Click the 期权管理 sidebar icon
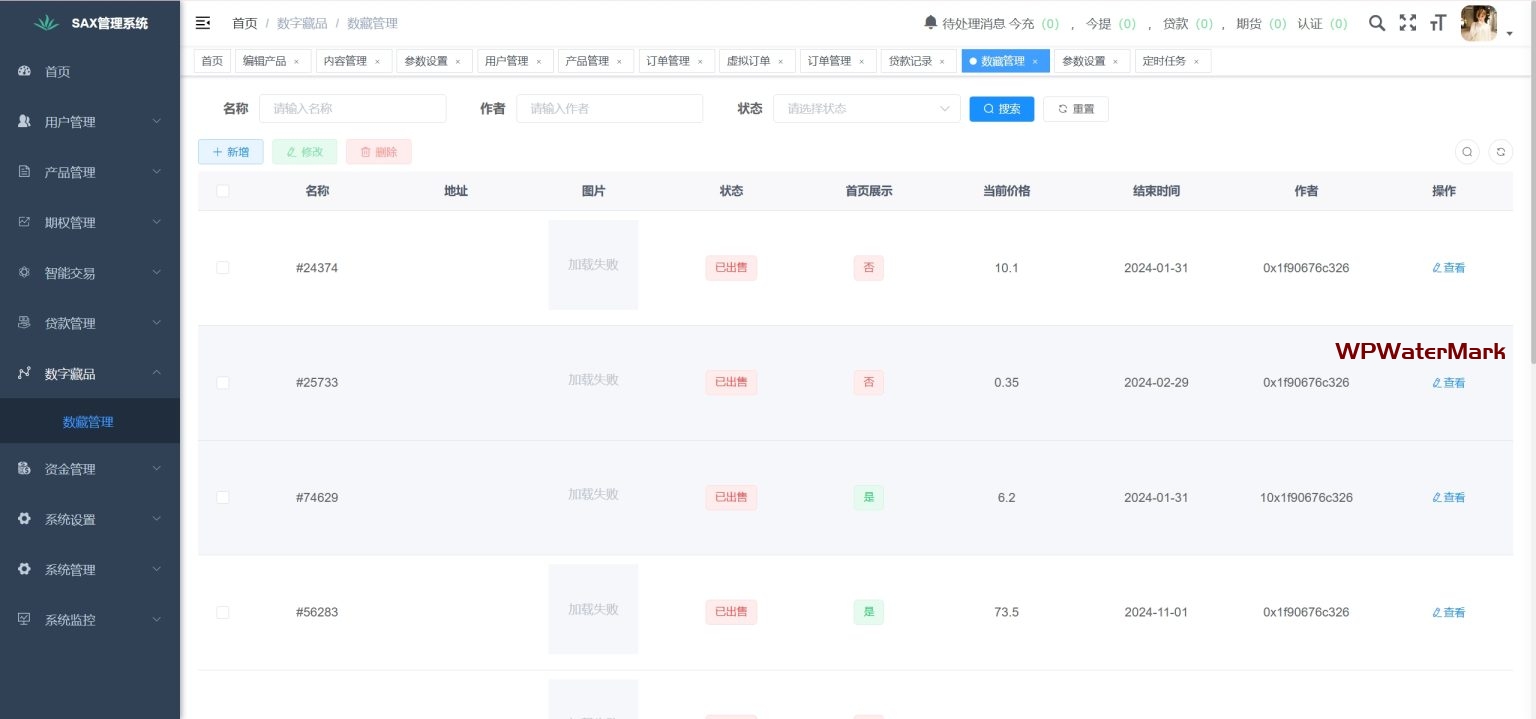The height and width of the screenshot is (719, 1536). click(x=25, y=222)
